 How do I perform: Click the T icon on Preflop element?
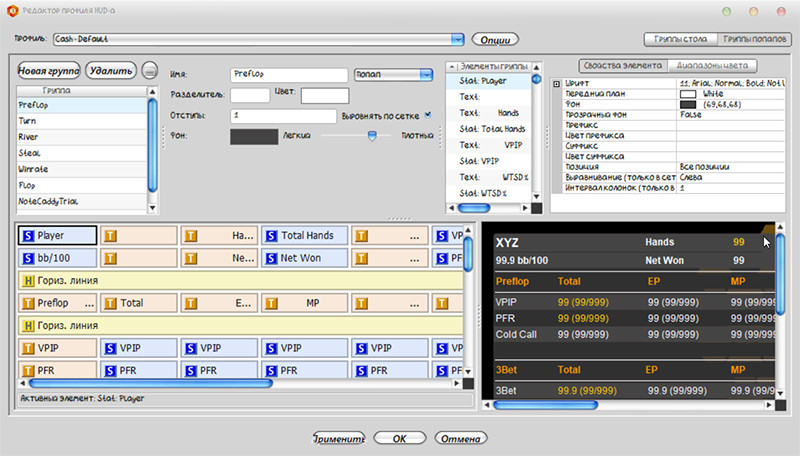(28, 302)
